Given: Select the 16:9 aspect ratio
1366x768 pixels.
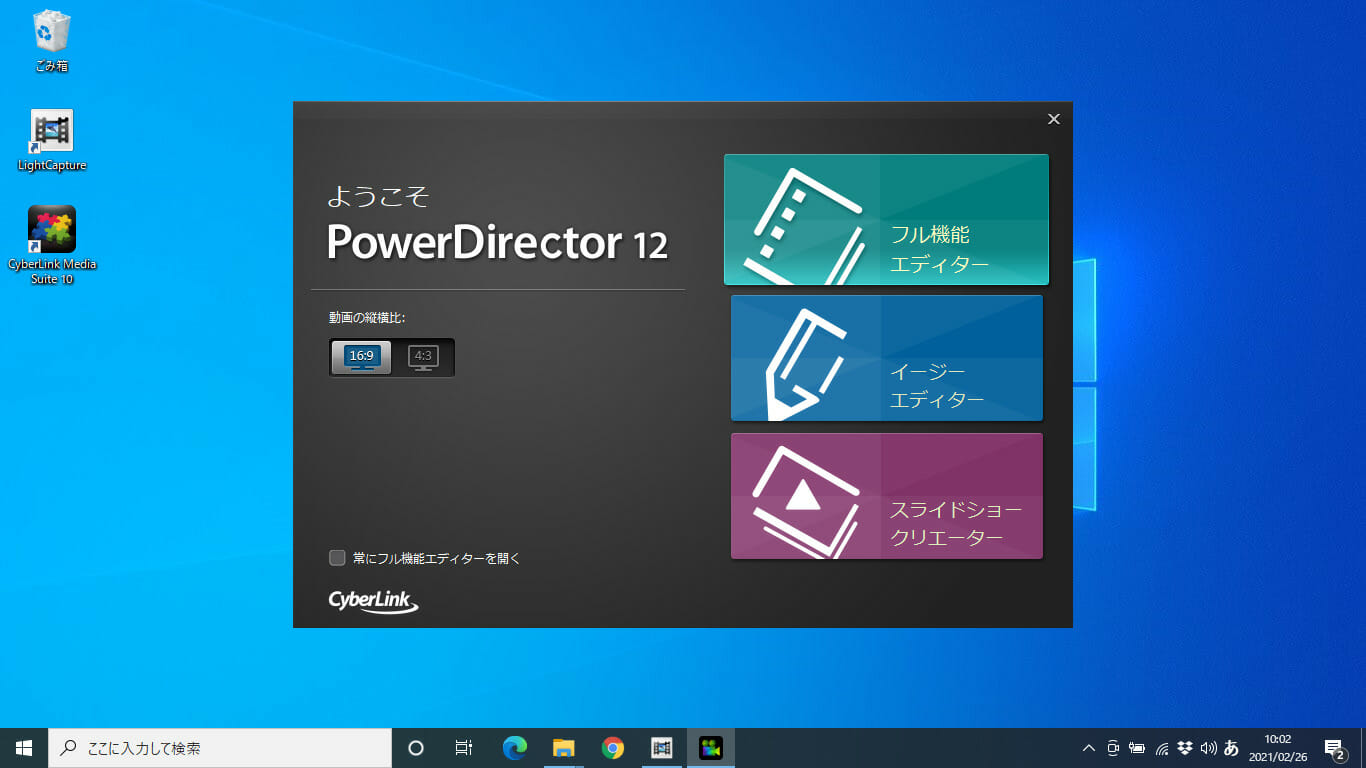Looking at the screenshot, I should pos(361,357).
